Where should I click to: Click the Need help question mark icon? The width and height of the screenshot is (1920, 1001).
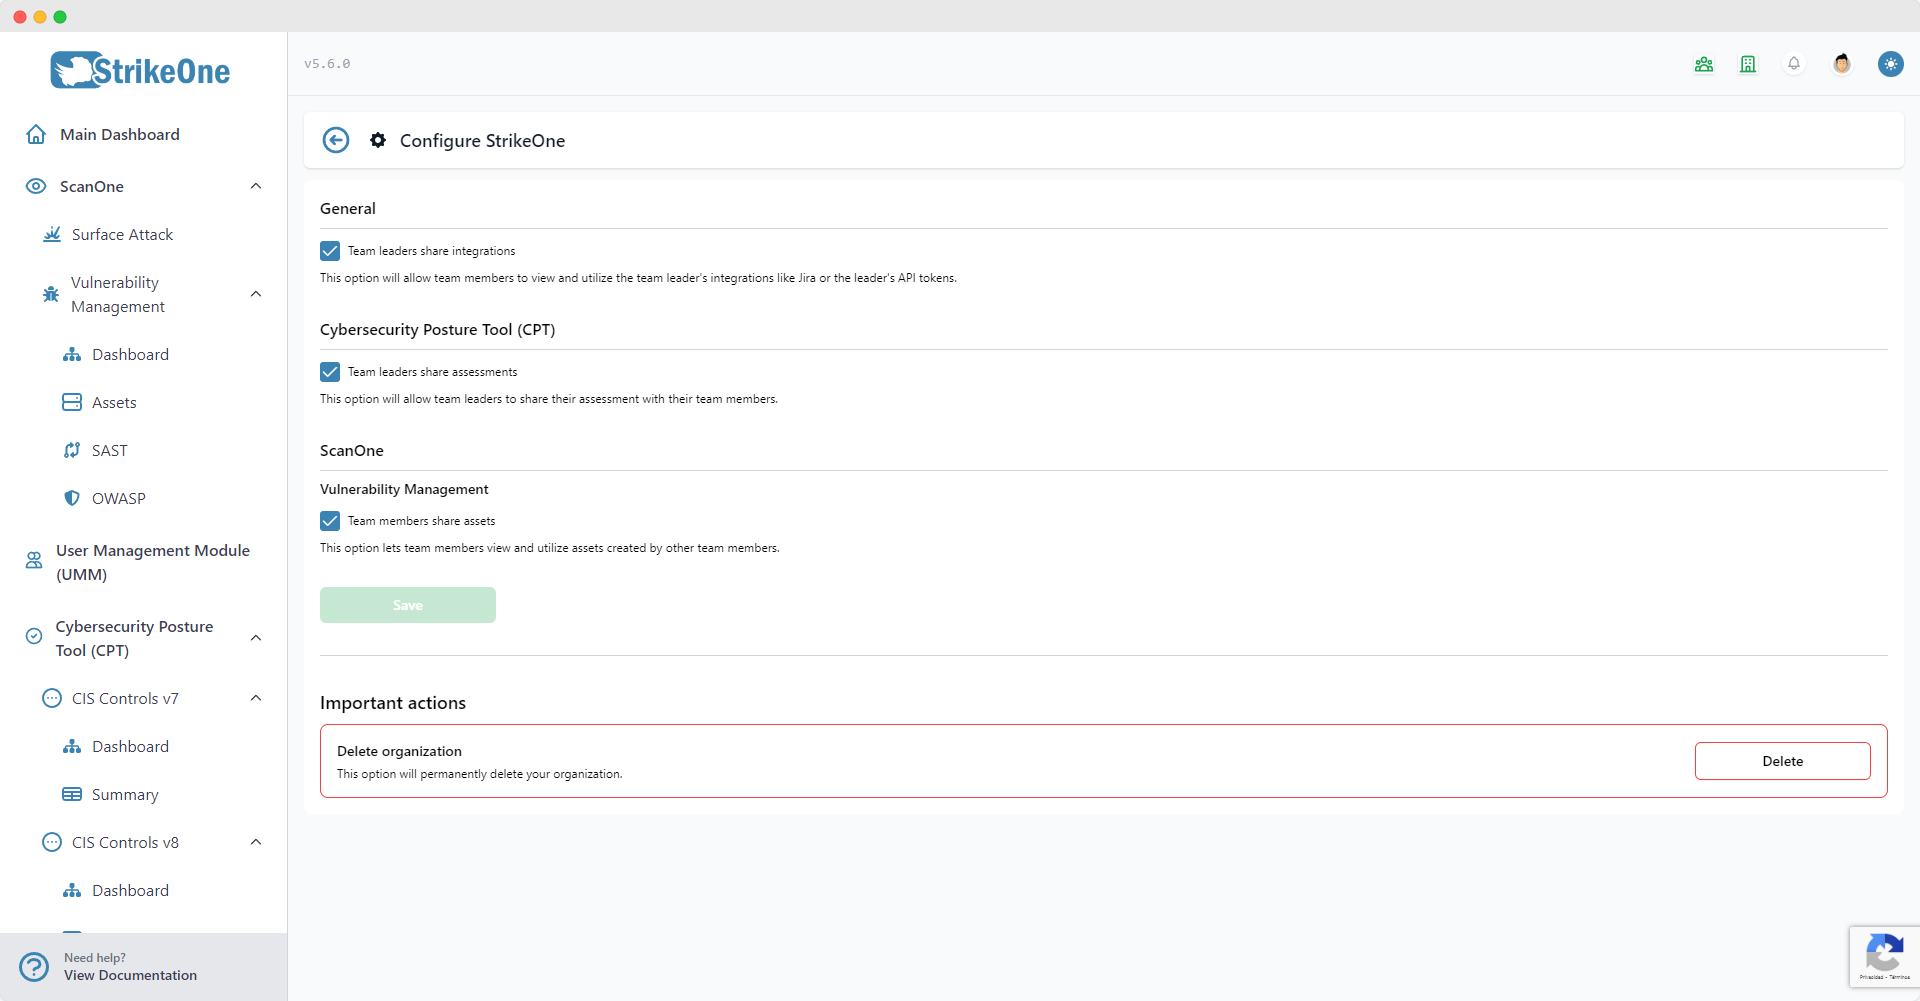coord(34,966)
